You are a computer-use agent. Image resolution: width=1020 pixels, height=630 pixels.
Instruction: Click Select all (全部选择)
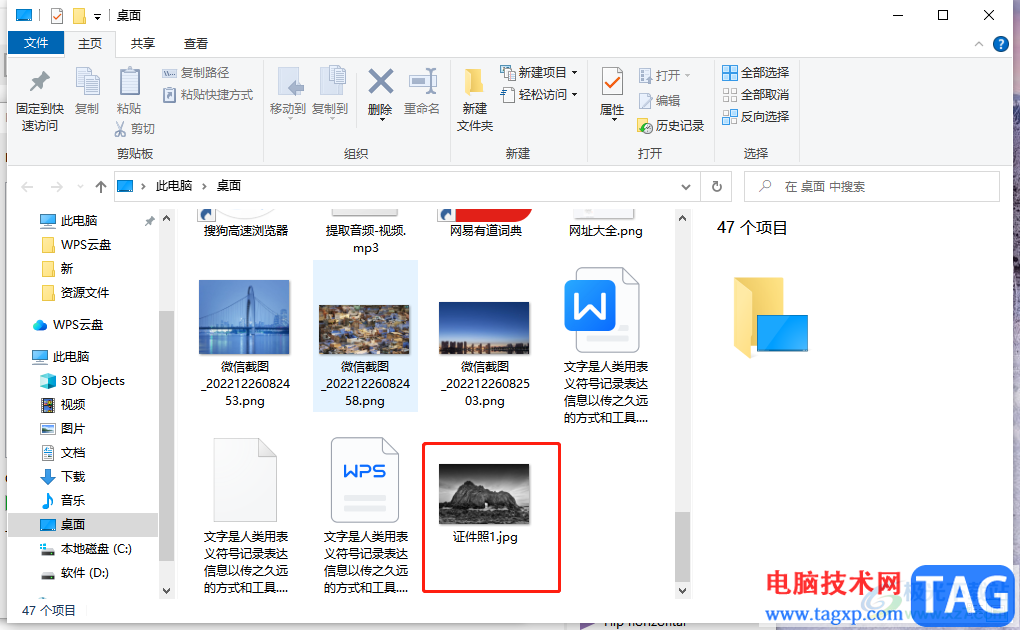click(x=755, y=73)
